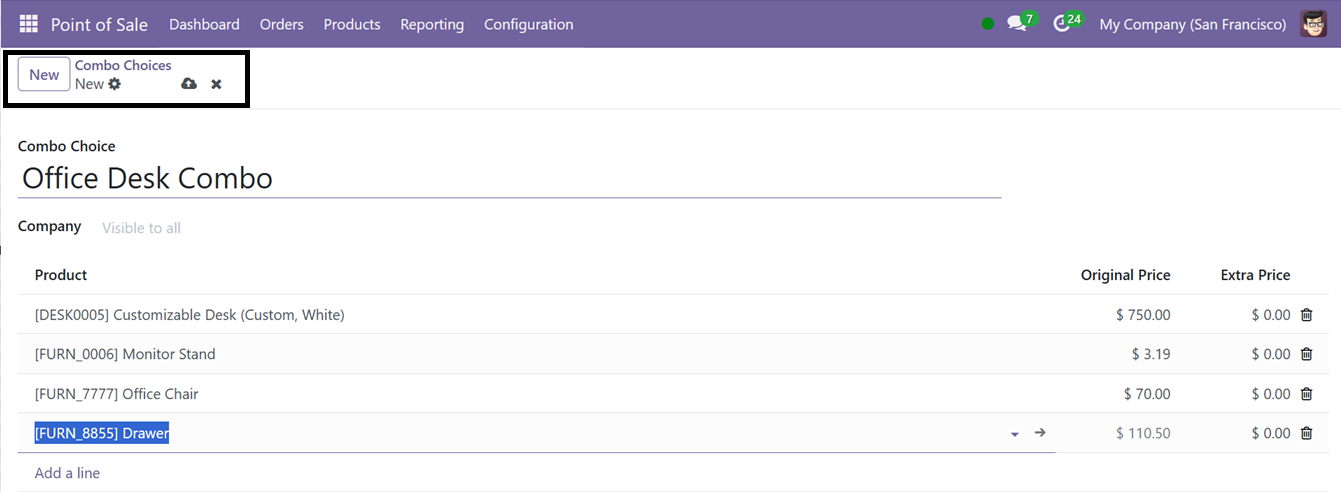Delete the Customizable Desk line
The width and height of the screenshot is (1341, 492).
tap(1306, 315)
